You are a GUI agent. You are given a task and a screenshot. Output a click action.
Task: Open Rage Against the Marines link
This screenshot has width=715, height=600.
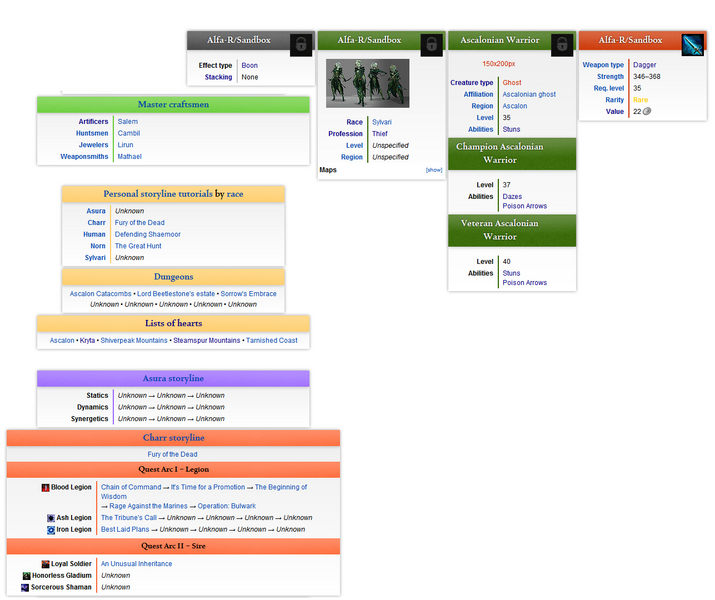pyautogui.click(x=148, y=507)
